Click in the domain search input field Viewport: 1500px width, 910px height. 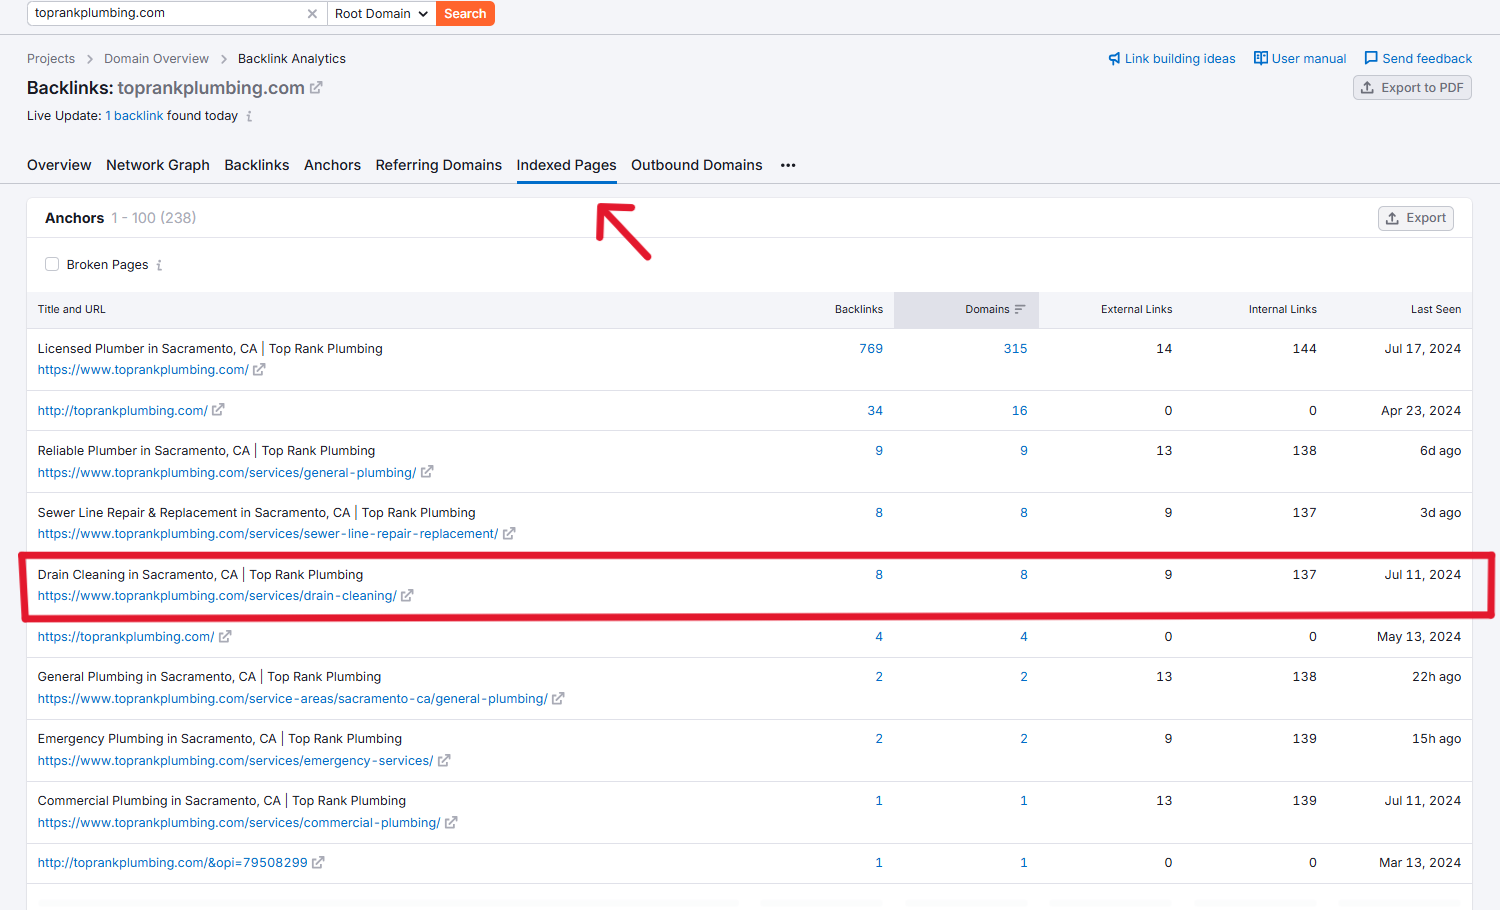pos(165,14)
